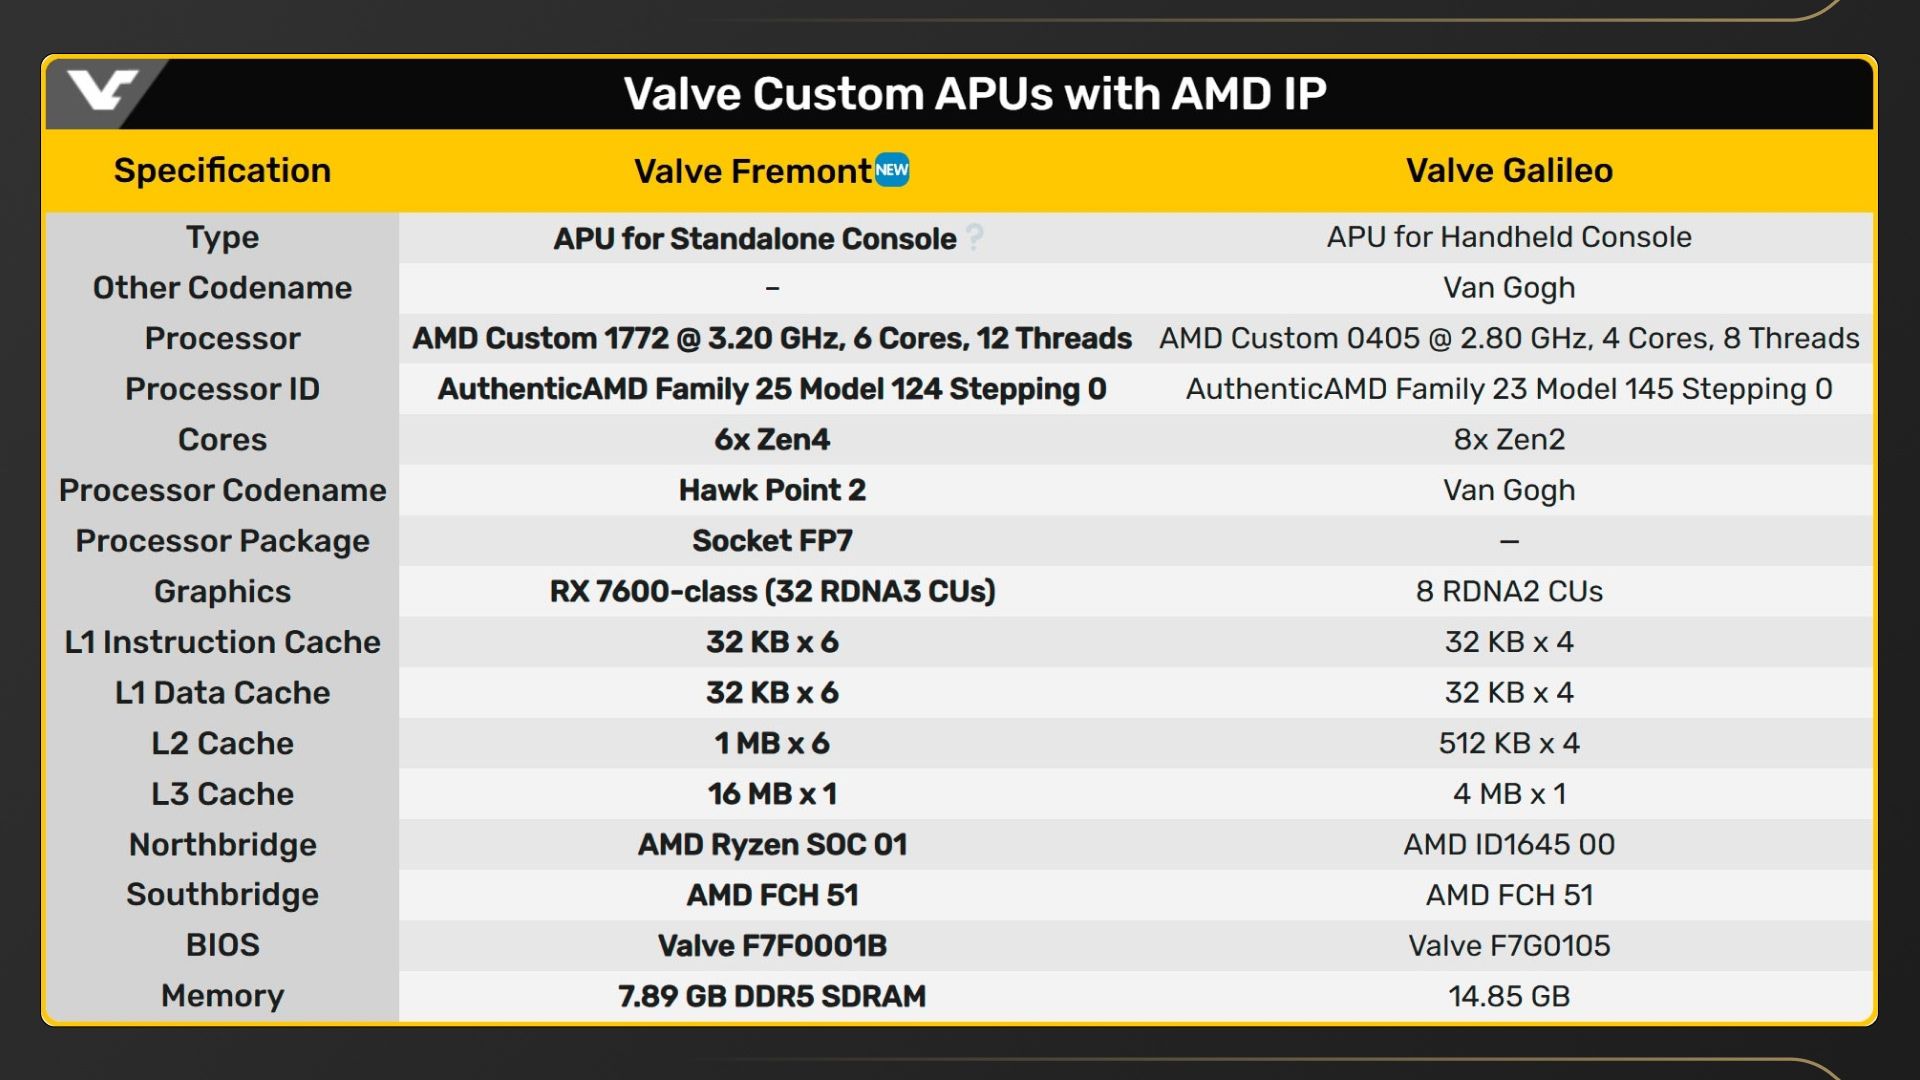Click the faint question mark after Standalone Console
The height and width of the screenshot is (1080, 1920).
(x=975, y=238)
